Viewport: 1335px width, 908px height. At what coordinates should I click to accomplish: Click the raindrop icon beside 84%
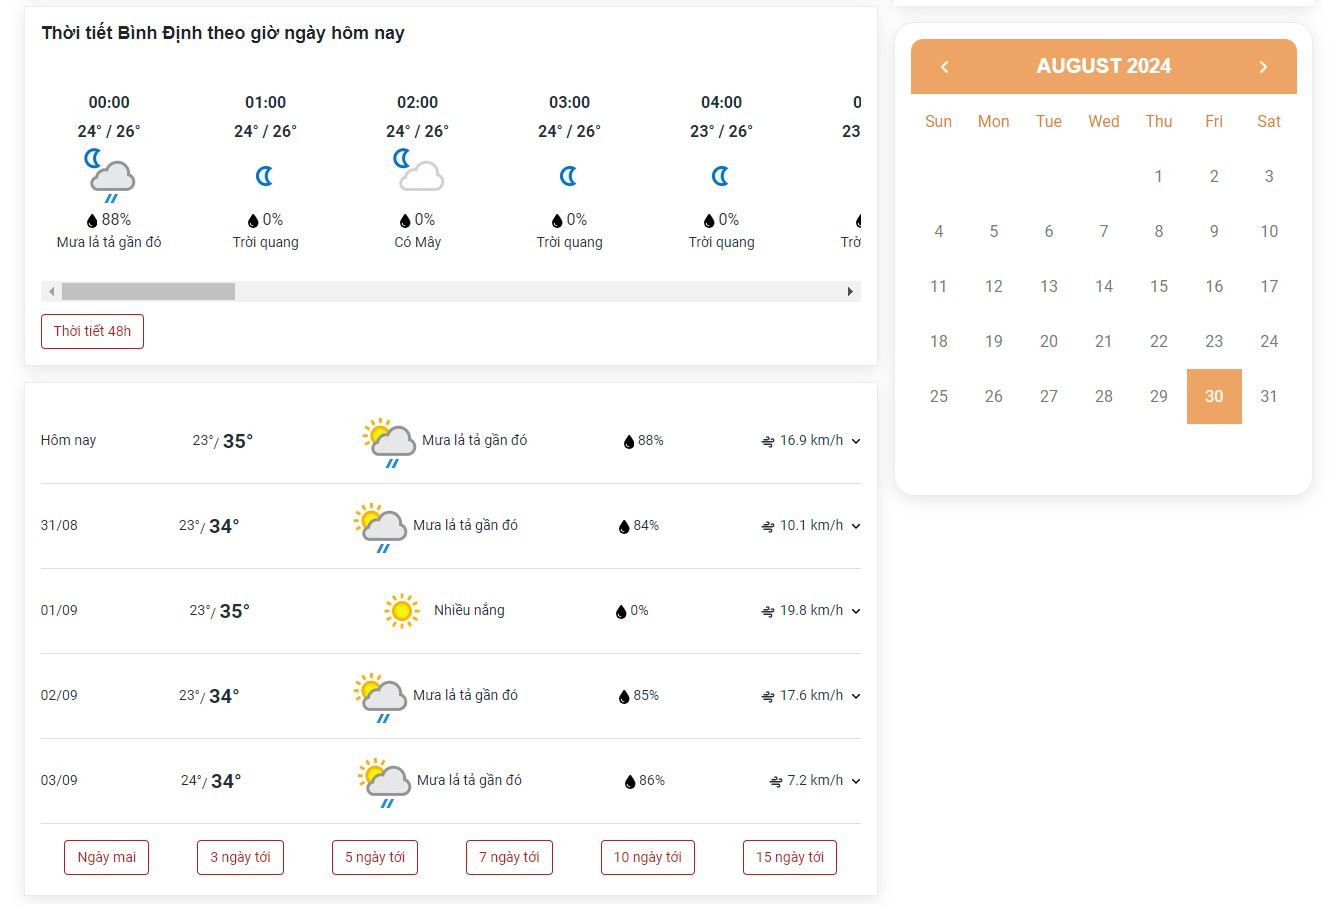coord(624,526)
